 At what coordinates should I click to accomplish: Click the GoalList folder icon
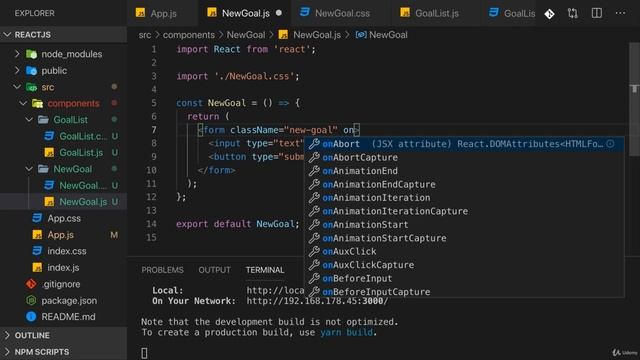point(43,120)
